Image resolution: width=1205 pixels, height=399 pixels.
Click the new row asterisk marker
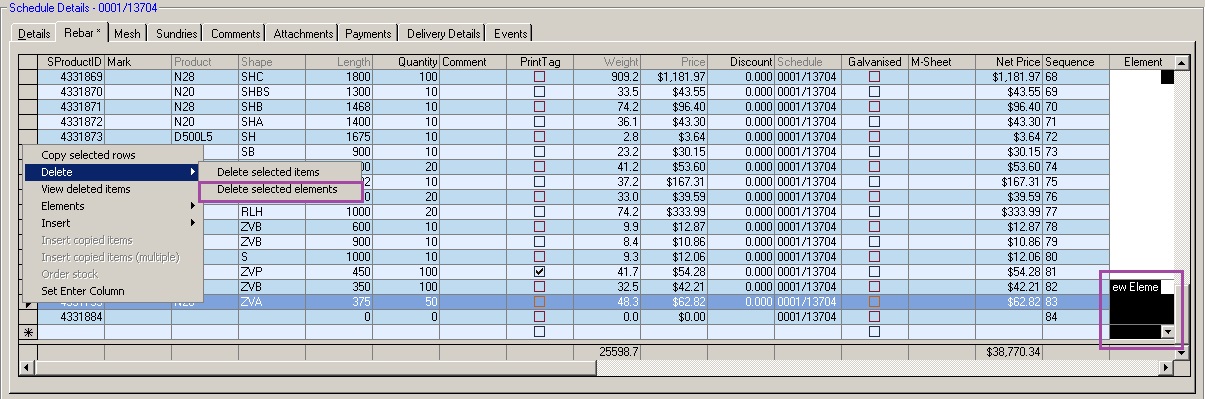click(29, 331)
